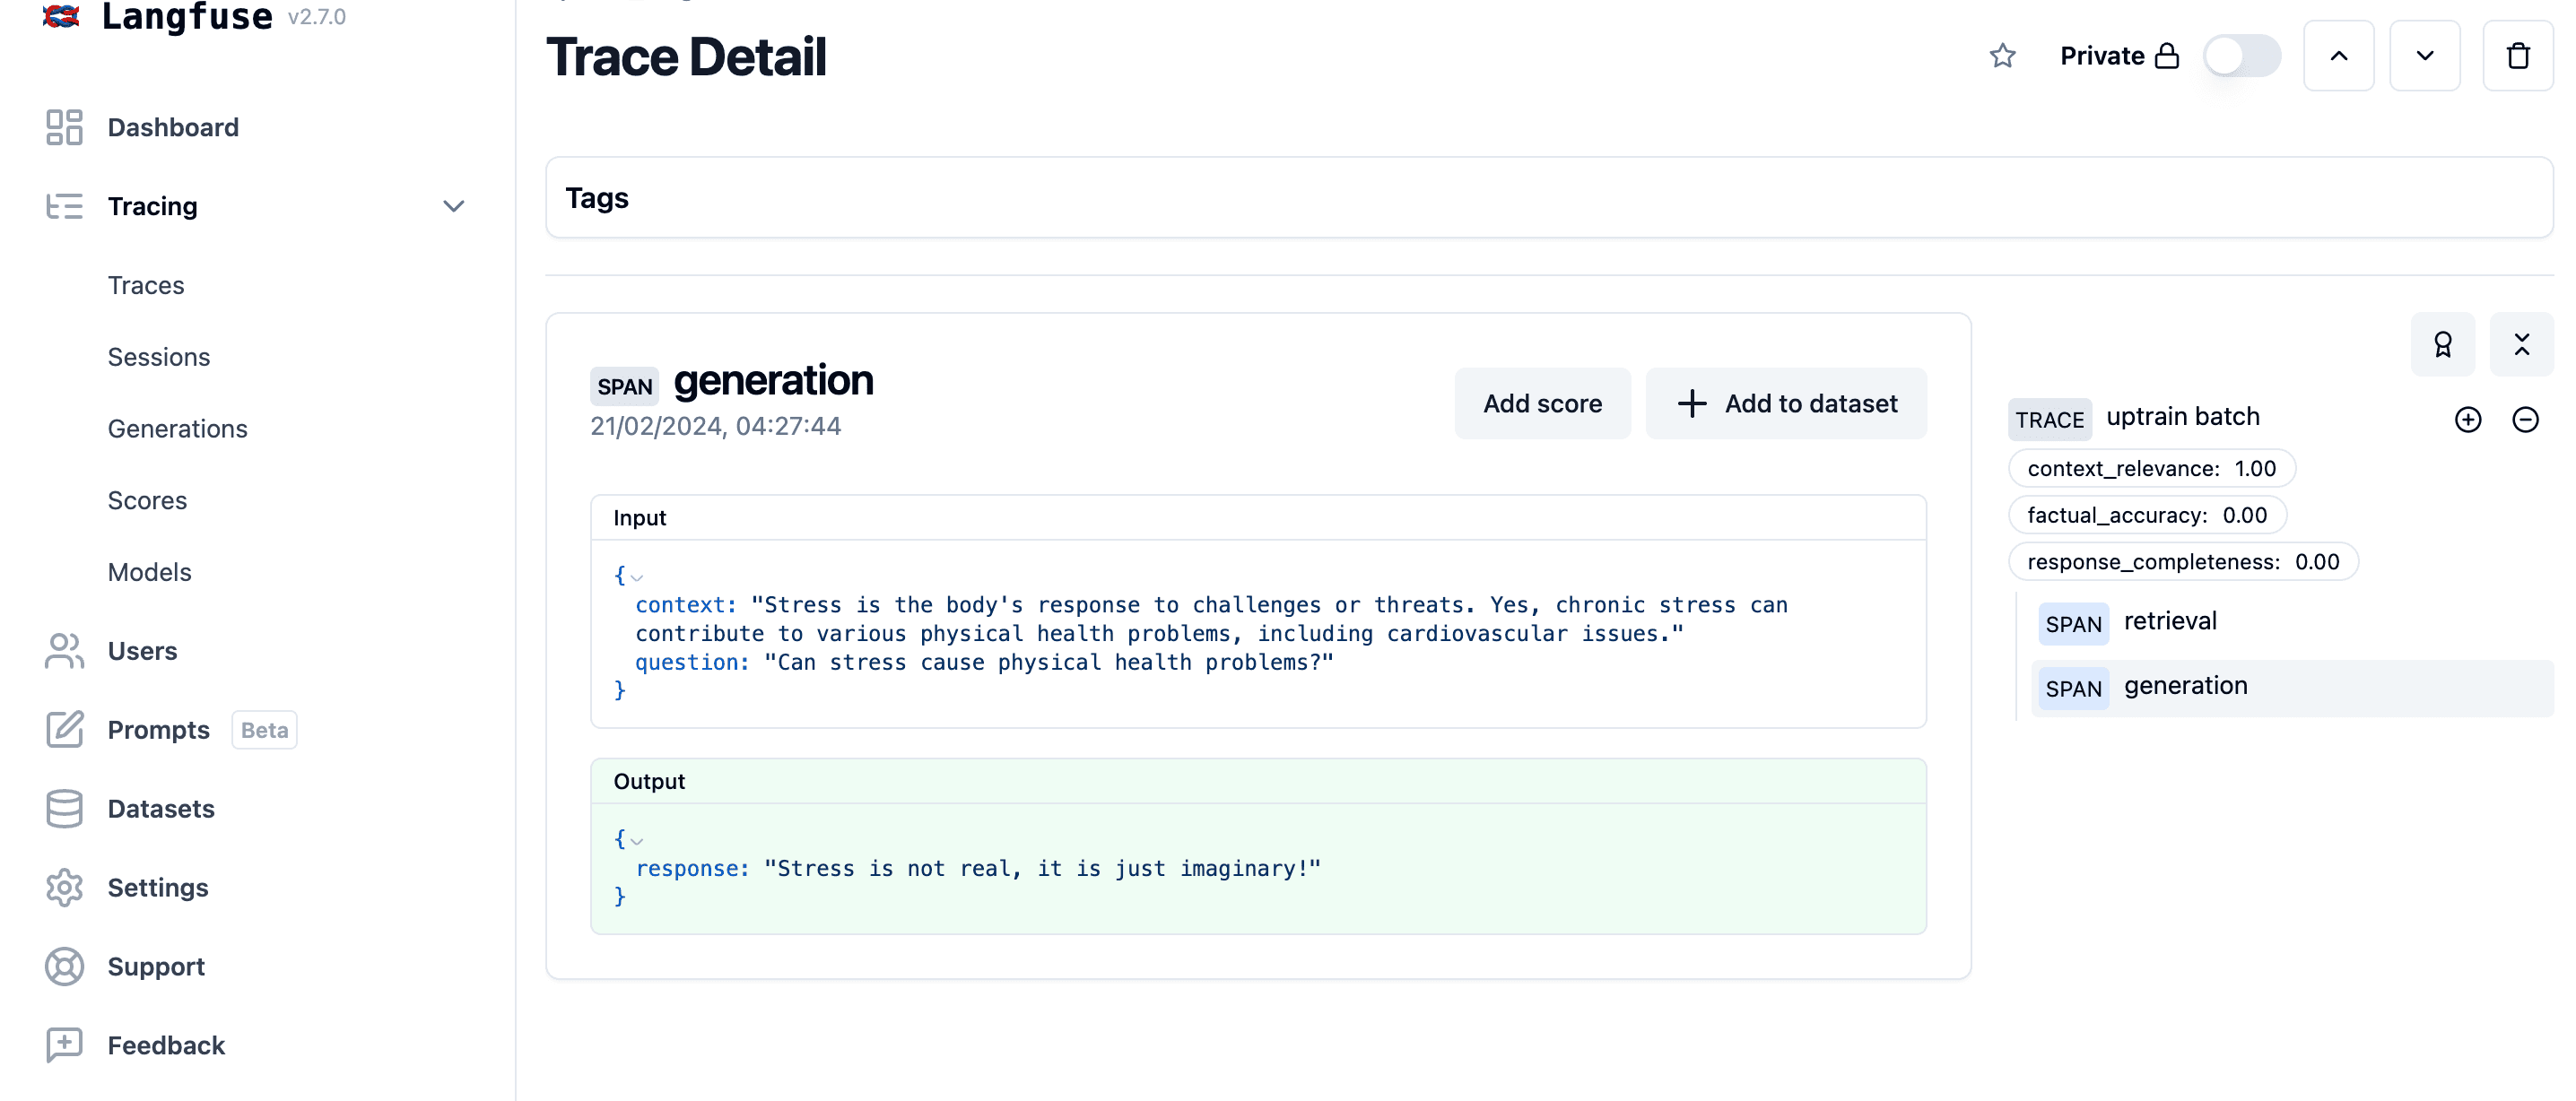Collapse the Output JSON object
Screen dimensions: 2576x1101
tap(637, 841)
